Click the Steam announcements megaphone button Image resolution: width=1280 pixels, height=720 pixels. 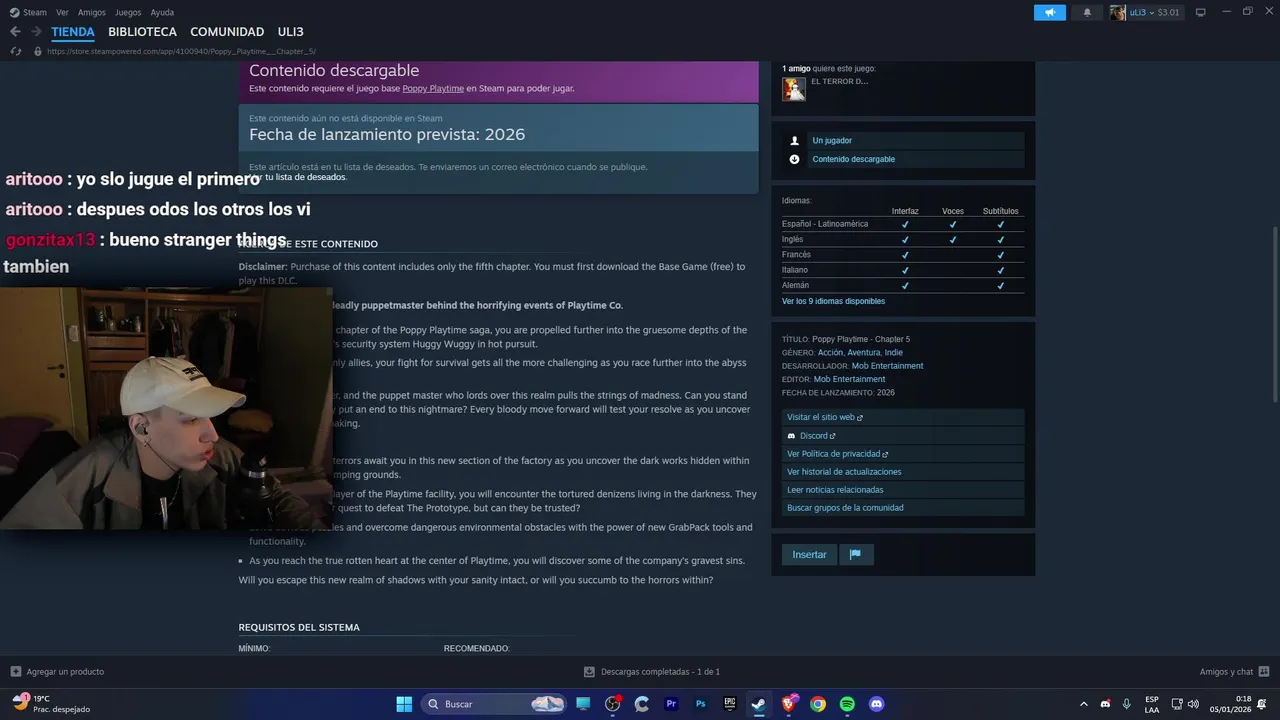coord(1050,12)
